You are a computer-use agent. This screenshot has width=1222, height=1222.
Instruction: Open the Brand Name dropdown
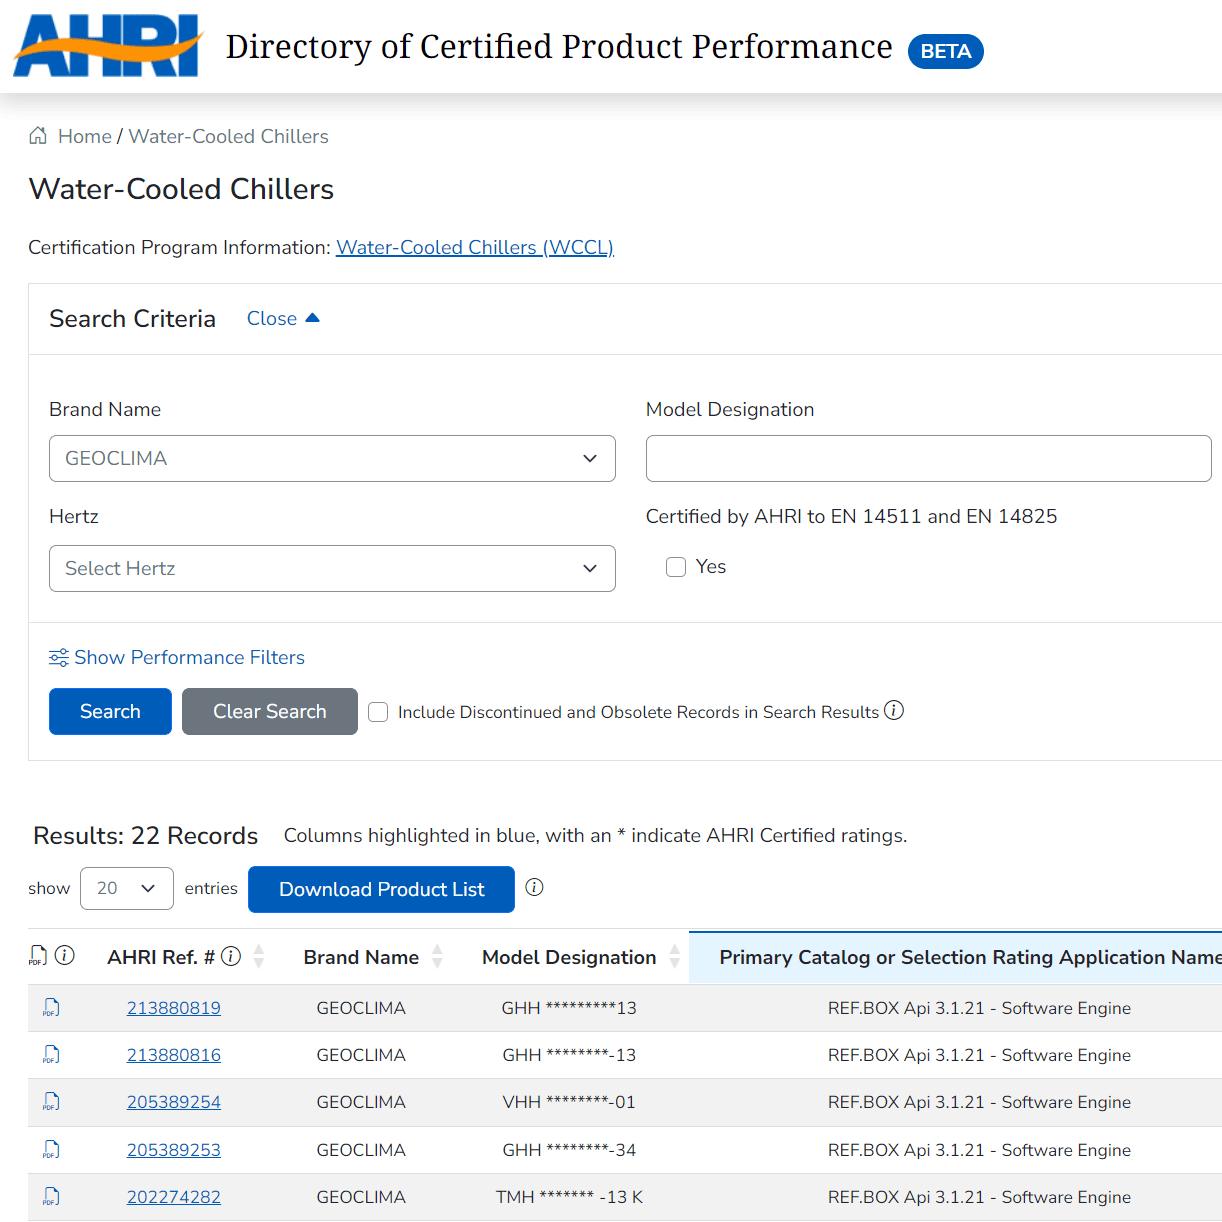(x=332, y=458)
